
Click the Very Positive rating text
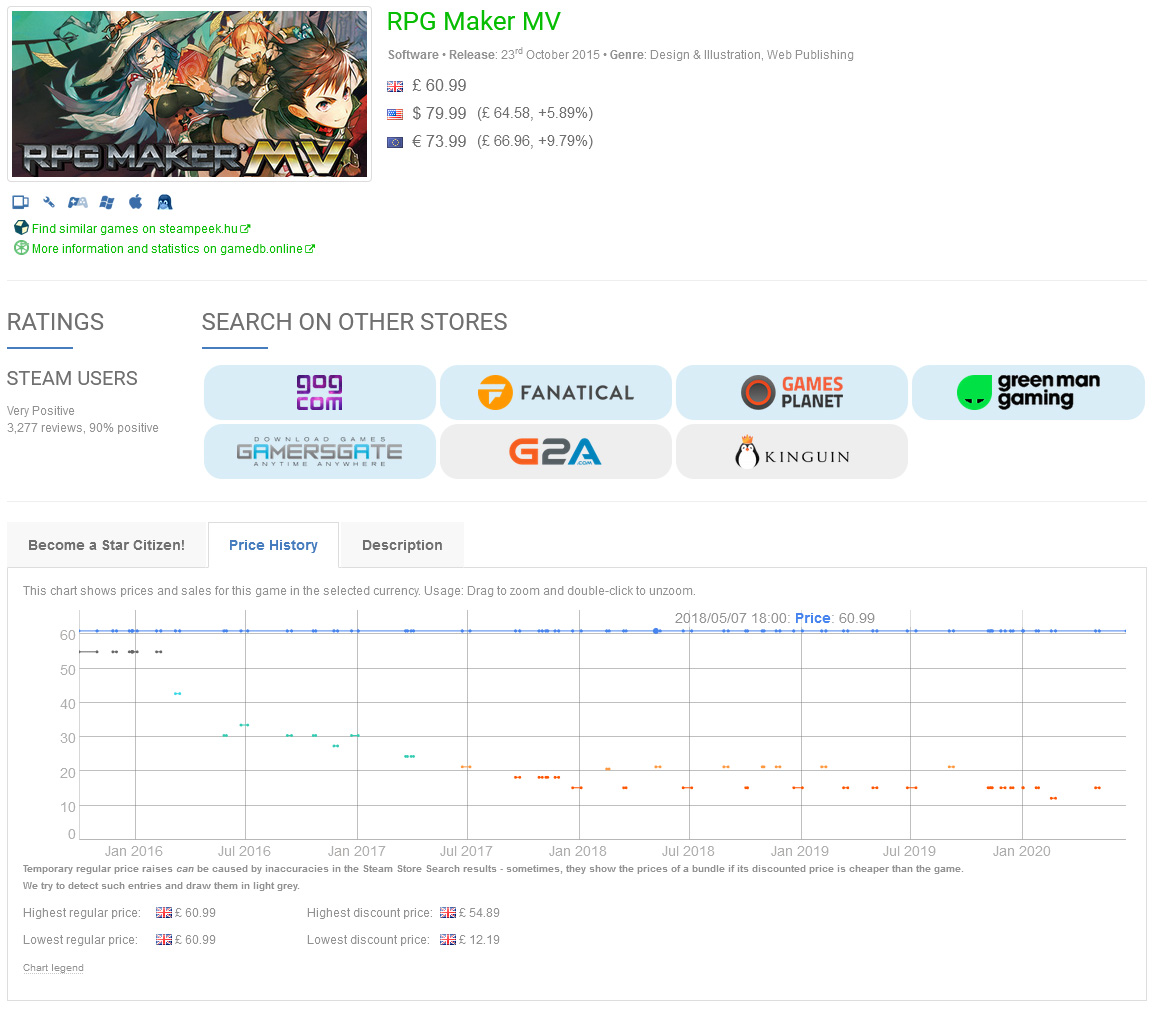[x=40, y=411]
